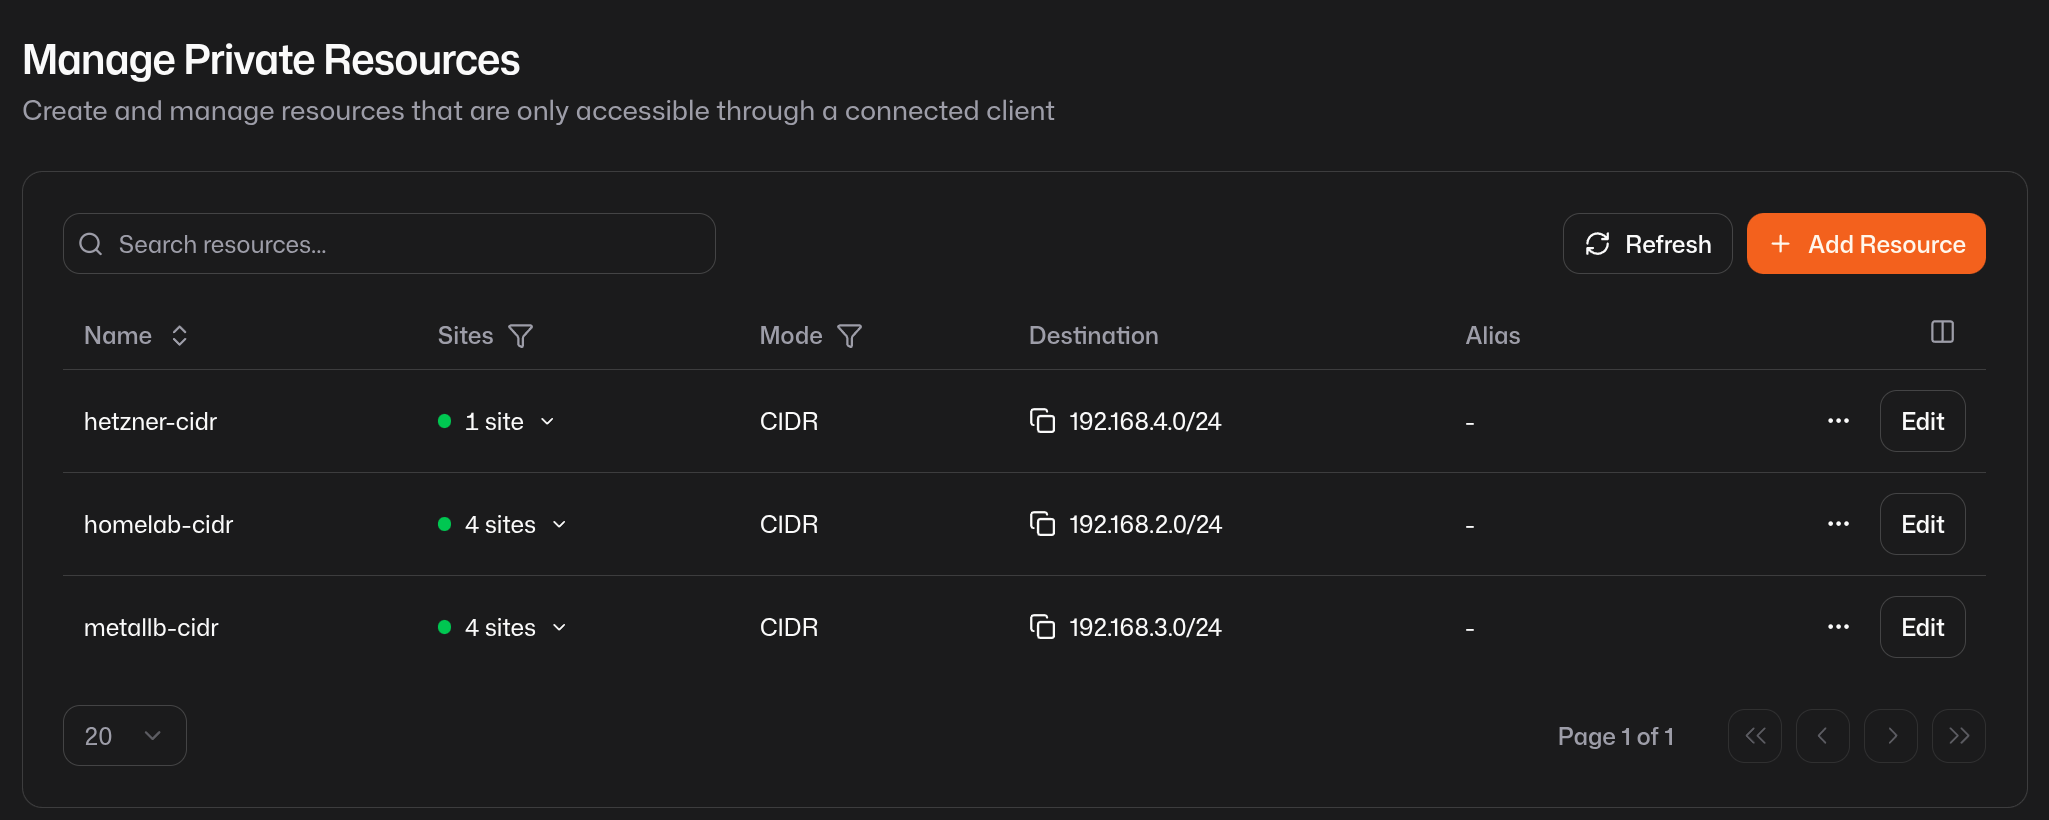Open more actions for hetzner-cidr
This screenshot has width=2049, height=820.
pyautogui.click(x=1838, y=421)
